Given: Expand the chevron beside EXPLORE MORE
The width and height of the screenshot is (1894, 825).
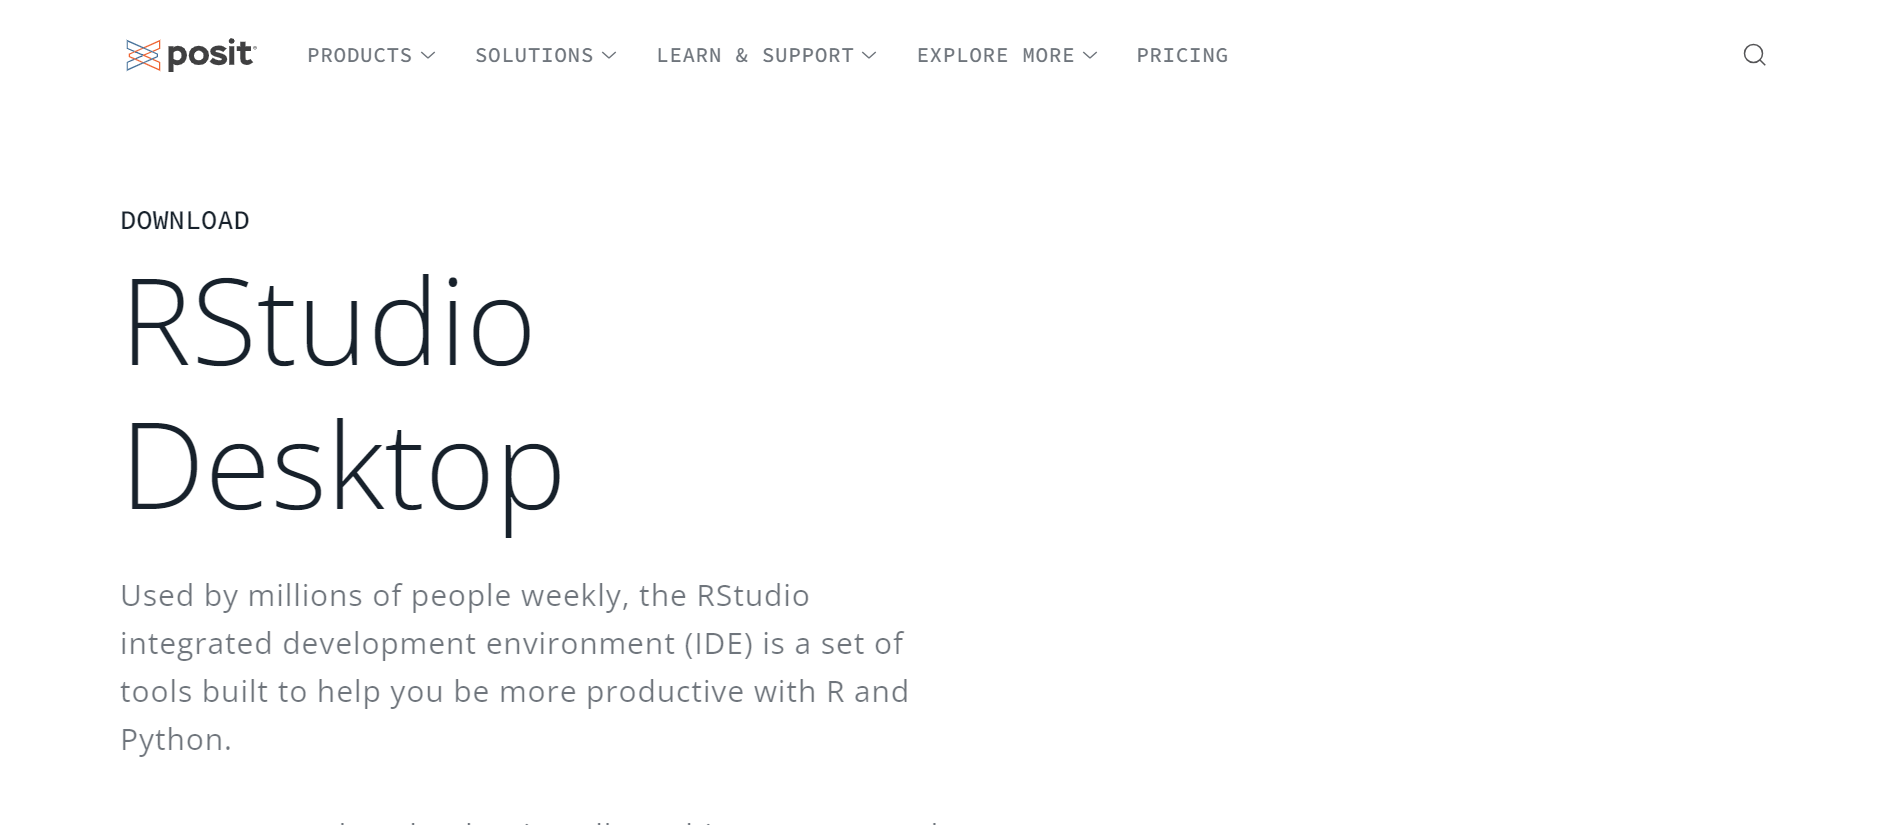Looking at the screenshot, I should point(1090,55).
